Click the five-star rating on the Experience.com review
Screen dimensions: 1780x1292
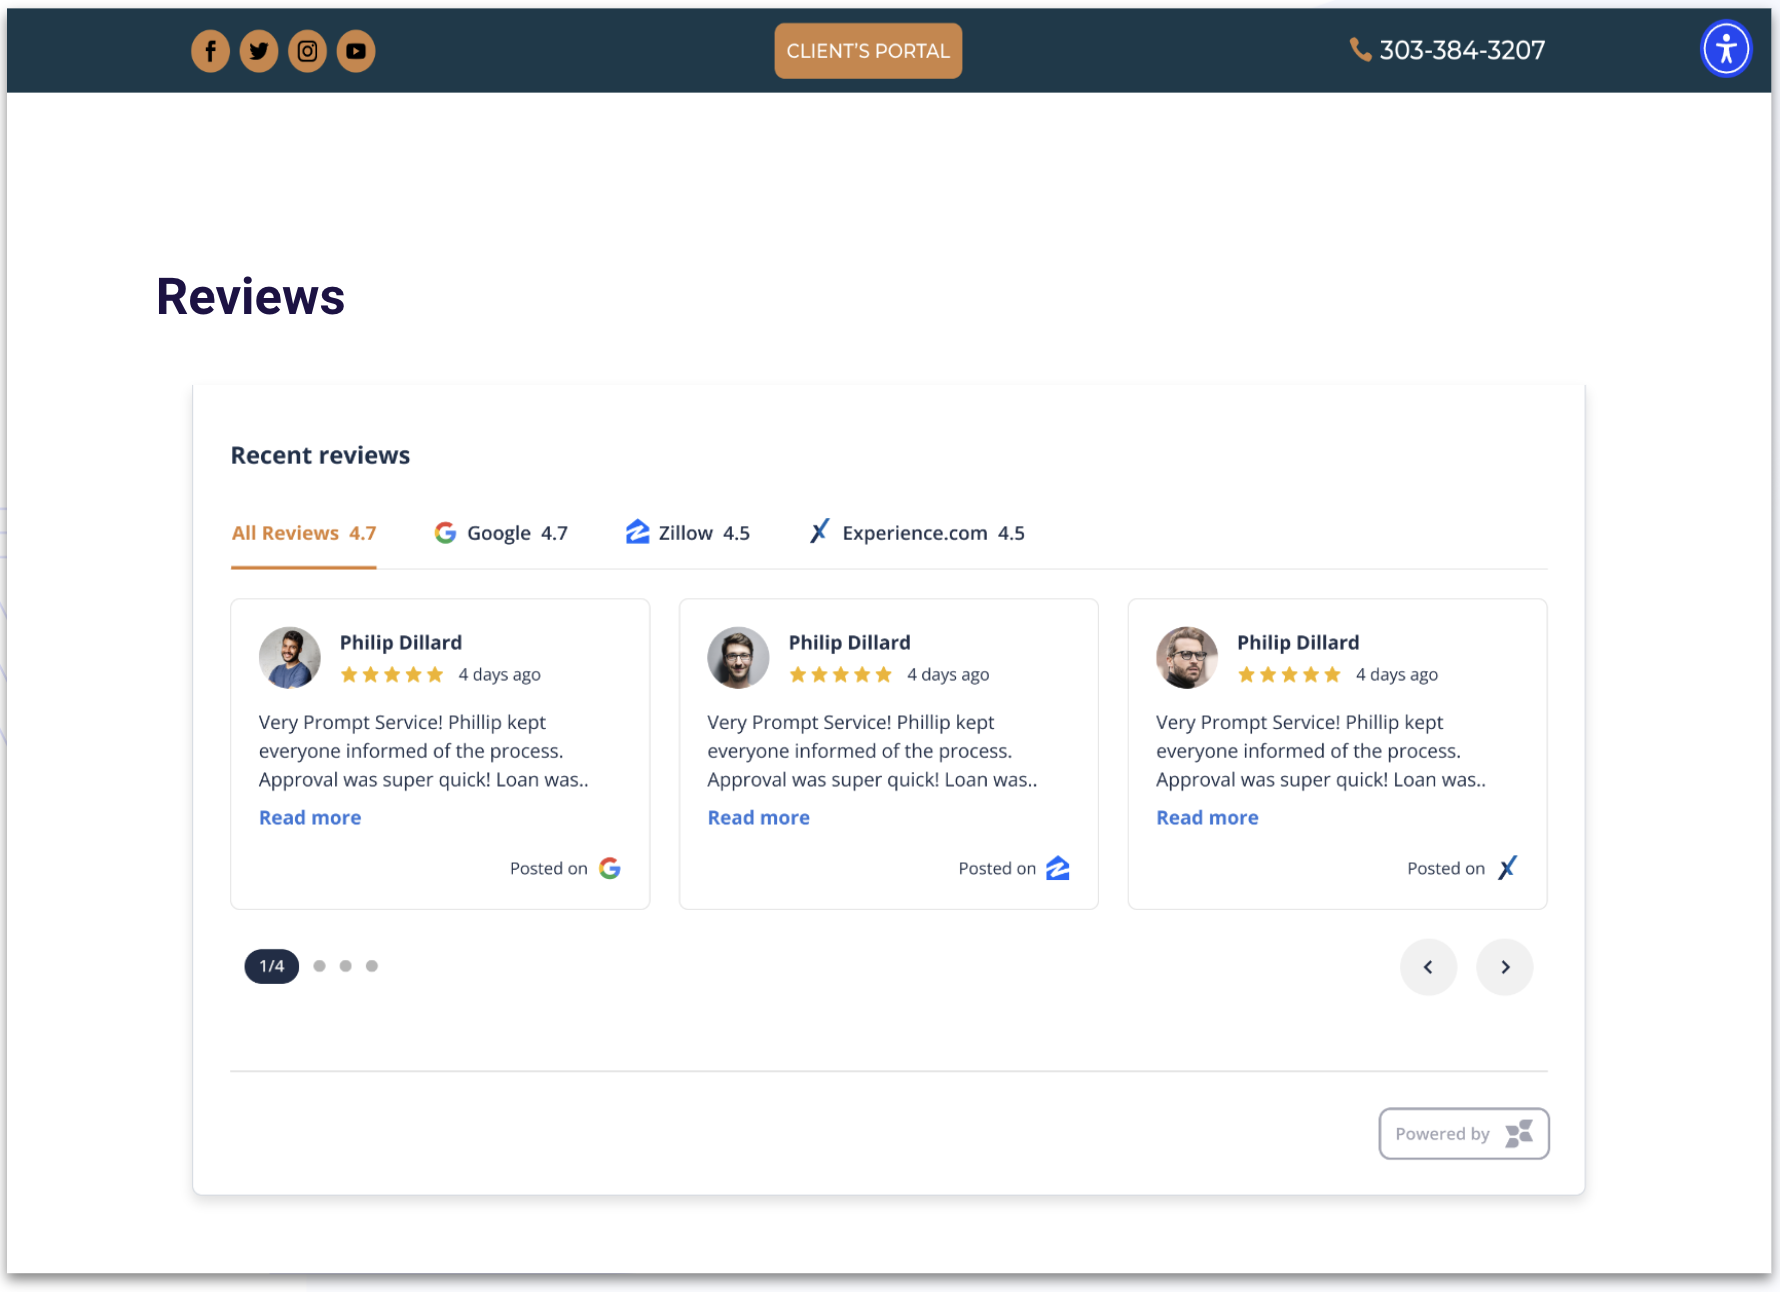click(1289, 675)
